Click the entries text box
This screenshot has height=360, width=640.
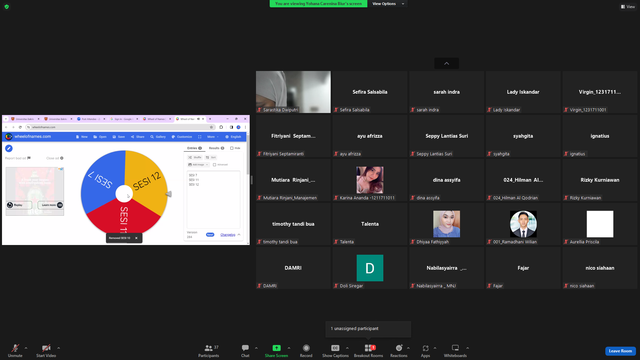click(213, 200)
